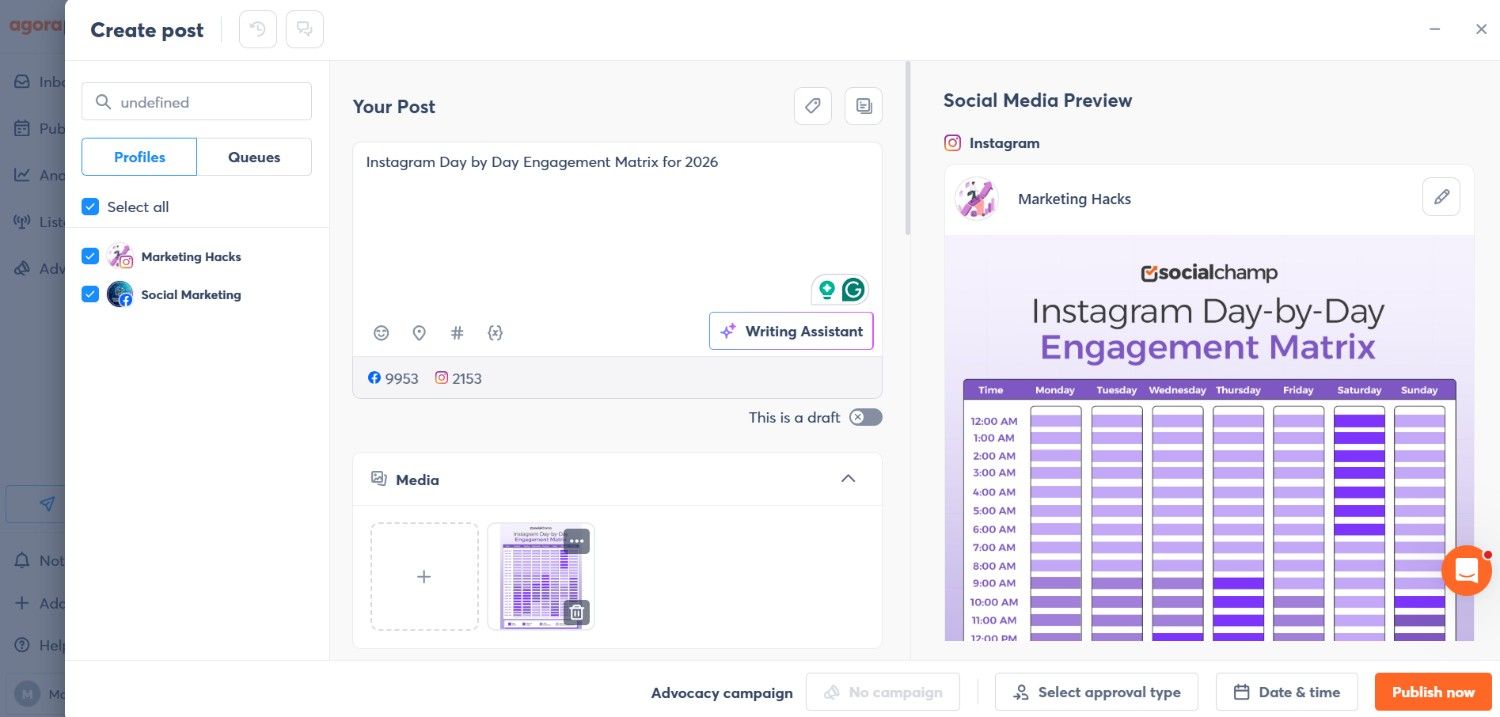
Task: Click the Instagram logo in preview header
Action: 953,143
